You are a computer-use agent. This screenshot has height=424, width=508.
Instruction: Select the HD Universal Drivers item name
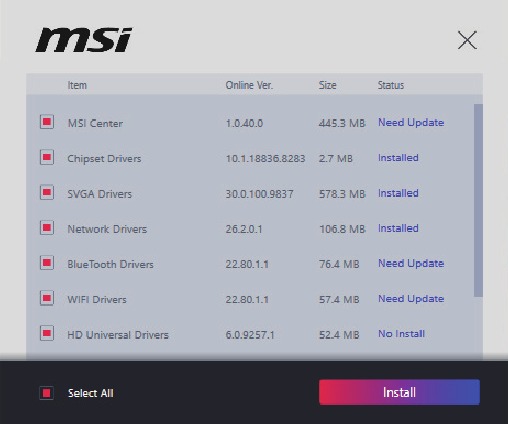coord(118,335)
